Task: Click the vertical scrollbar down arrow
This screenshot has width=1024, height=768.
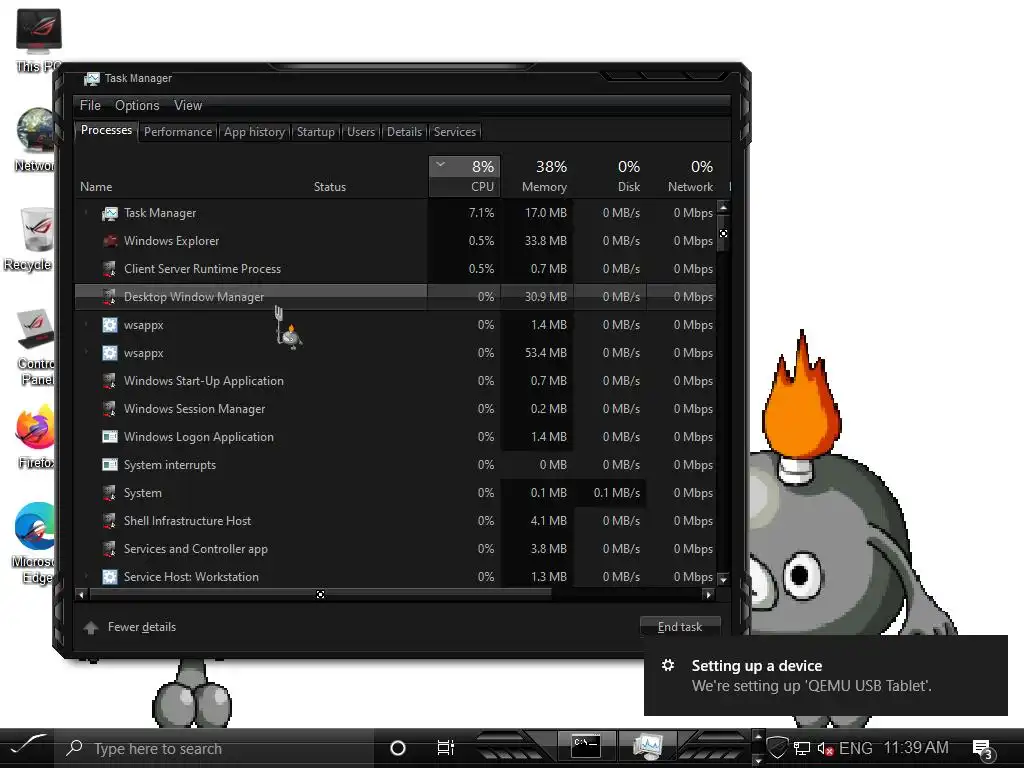Action: click(x=723, y=579)
